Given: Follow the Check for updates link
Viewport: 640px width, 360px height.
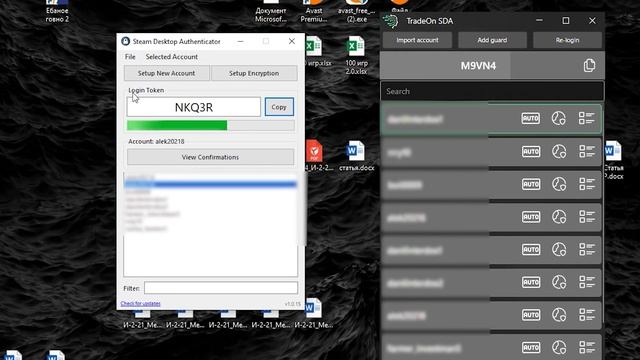Looking at the screenshot, I should pos(140,304).
